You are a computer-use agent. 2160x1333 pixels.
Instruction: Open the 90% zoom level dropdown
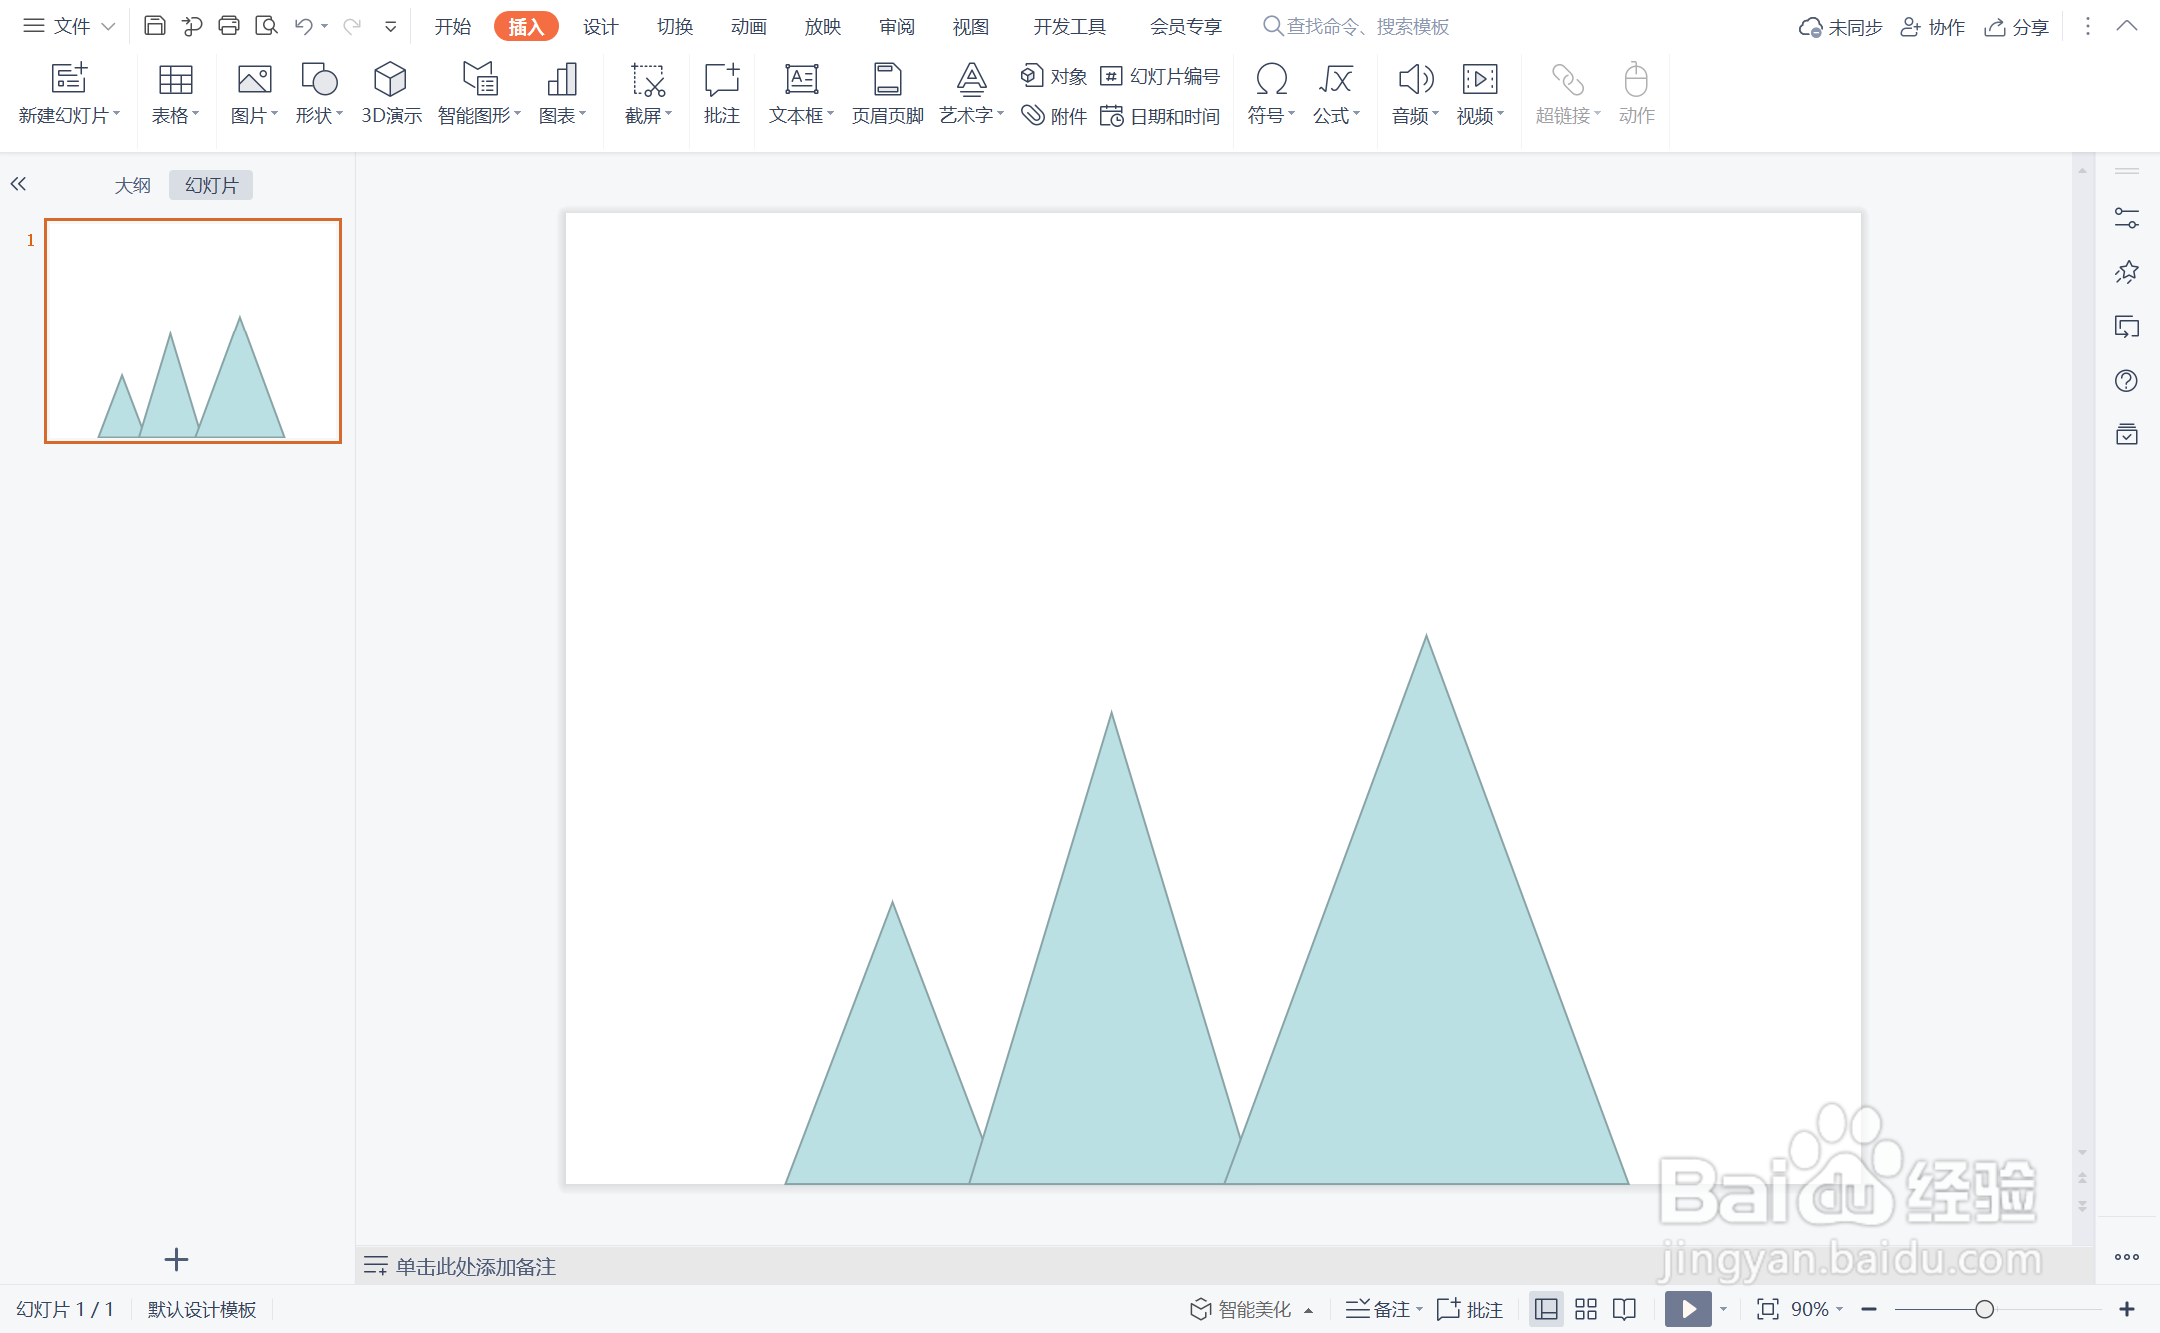[x=1817, y=1309]
